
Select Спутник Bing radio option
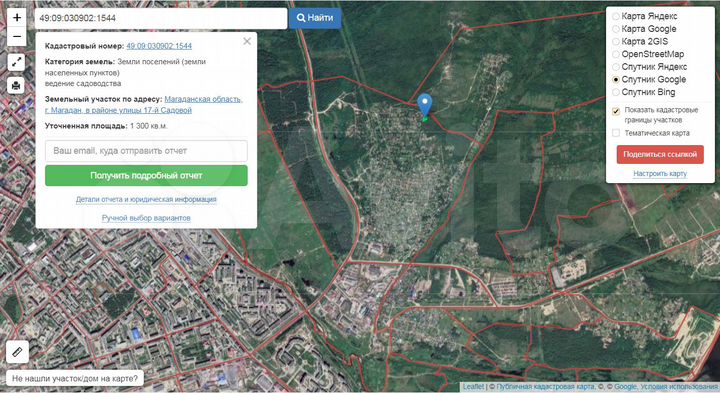616,92
